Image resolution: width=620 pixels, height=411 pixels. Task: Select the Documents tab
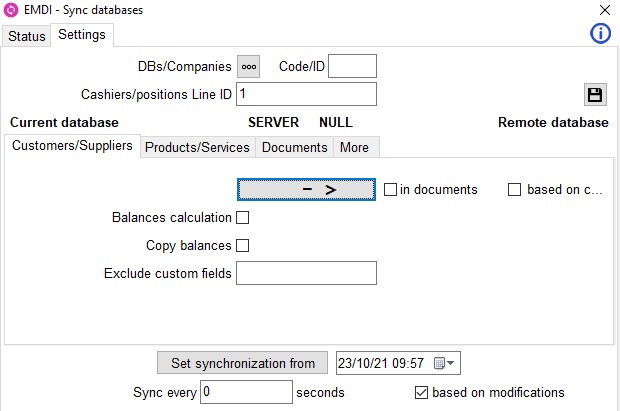pyautogui.click(x=295, y=147)
